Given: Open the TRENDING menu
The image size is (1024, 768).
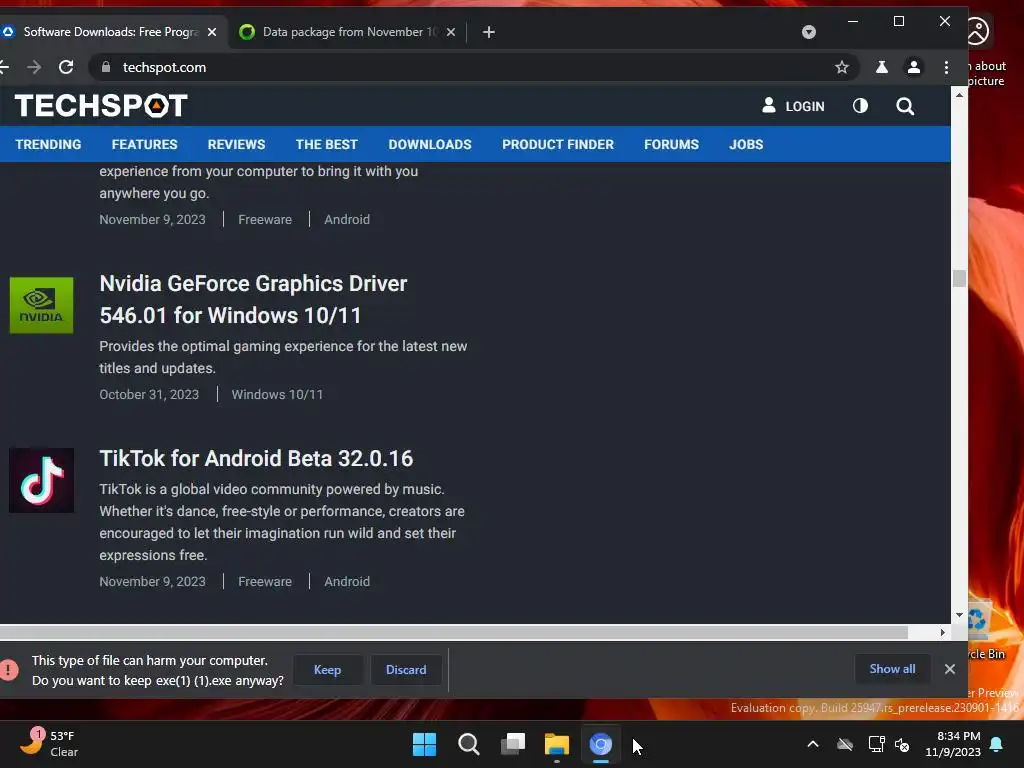Looking at the screenshot, I should (x=48, y=144).
